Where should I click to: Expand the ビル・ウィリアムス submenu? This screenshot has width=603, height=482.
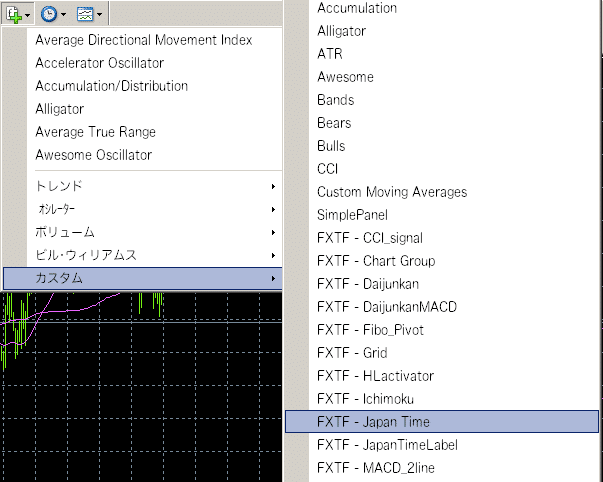click(143, 255)
